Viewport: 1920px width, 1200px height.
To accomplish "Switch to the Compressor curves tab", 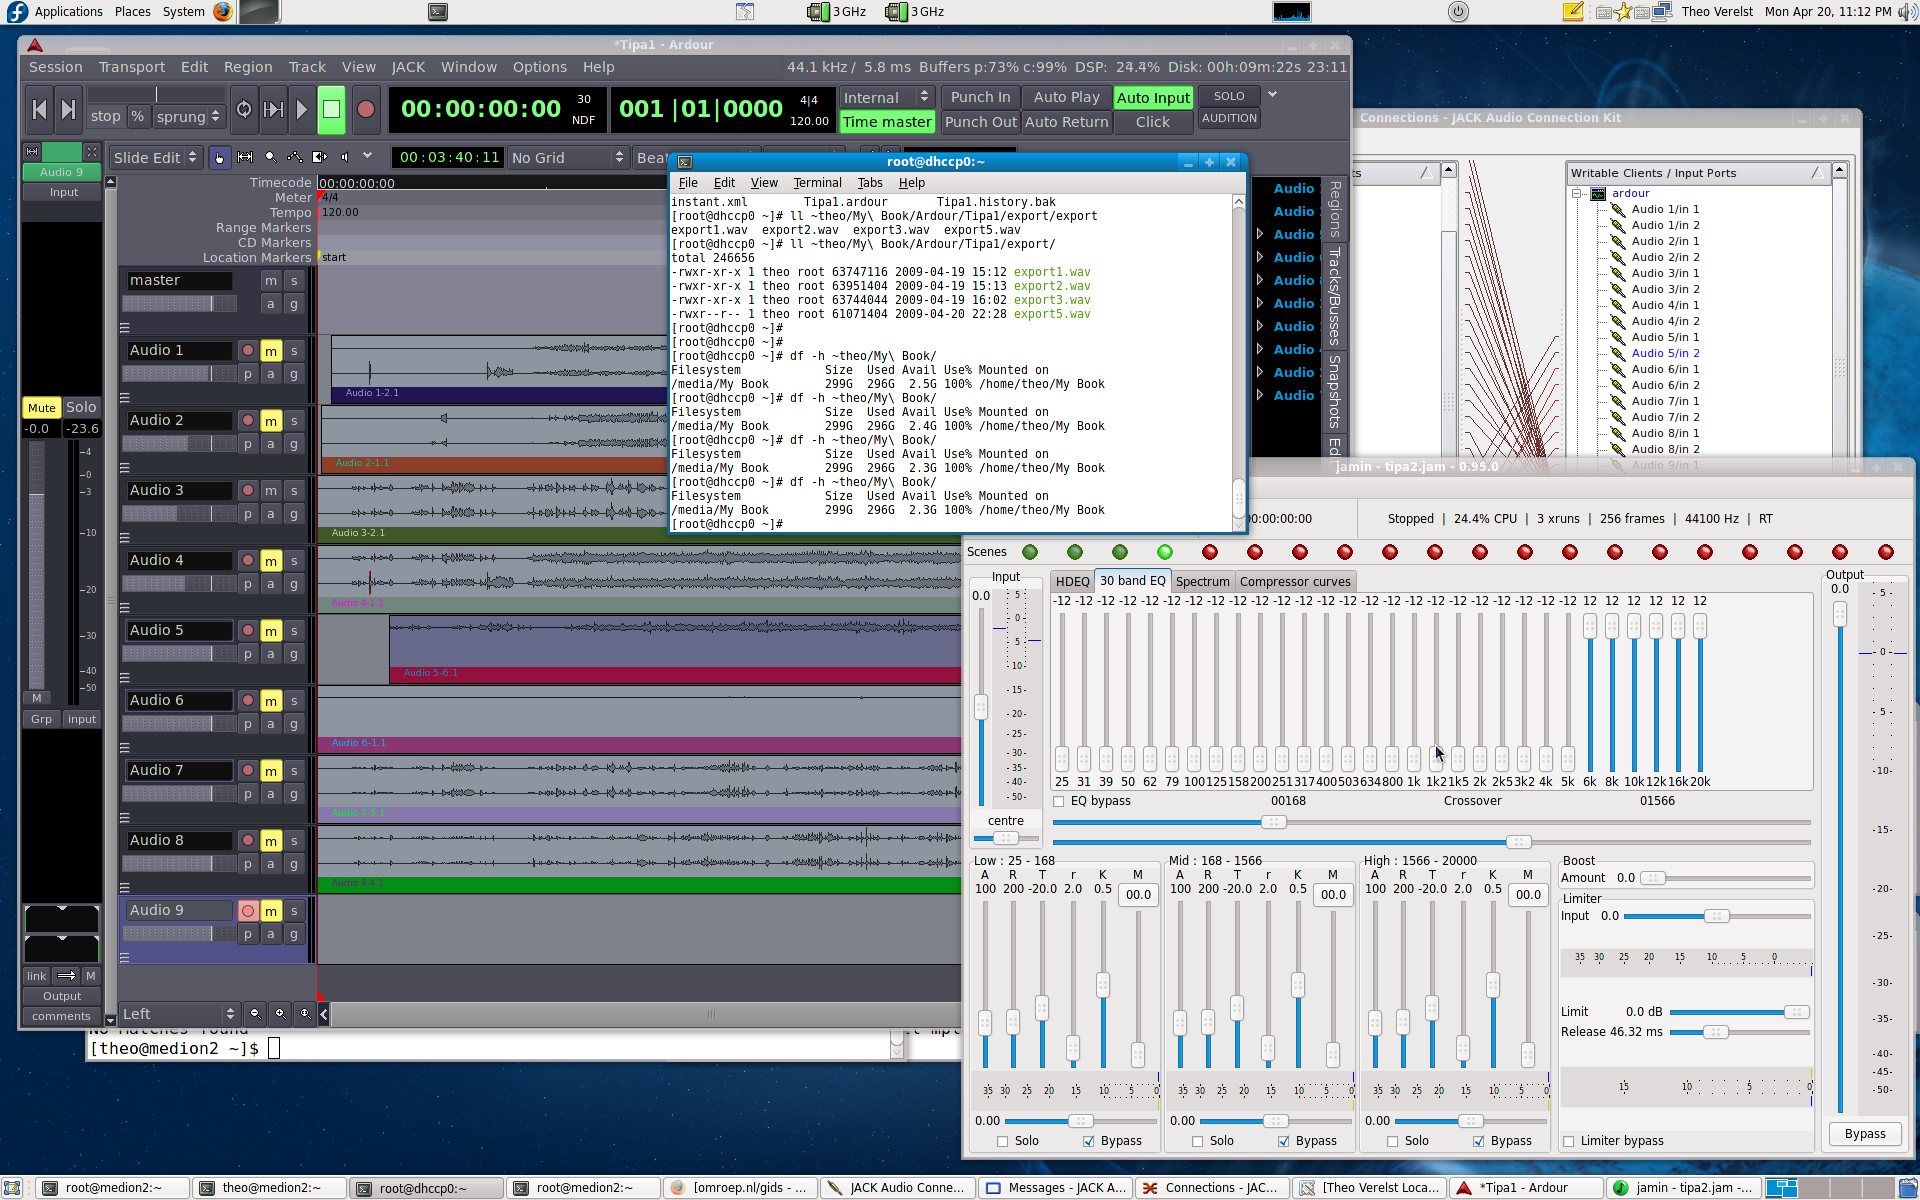I will click(x=1295, y=581).
